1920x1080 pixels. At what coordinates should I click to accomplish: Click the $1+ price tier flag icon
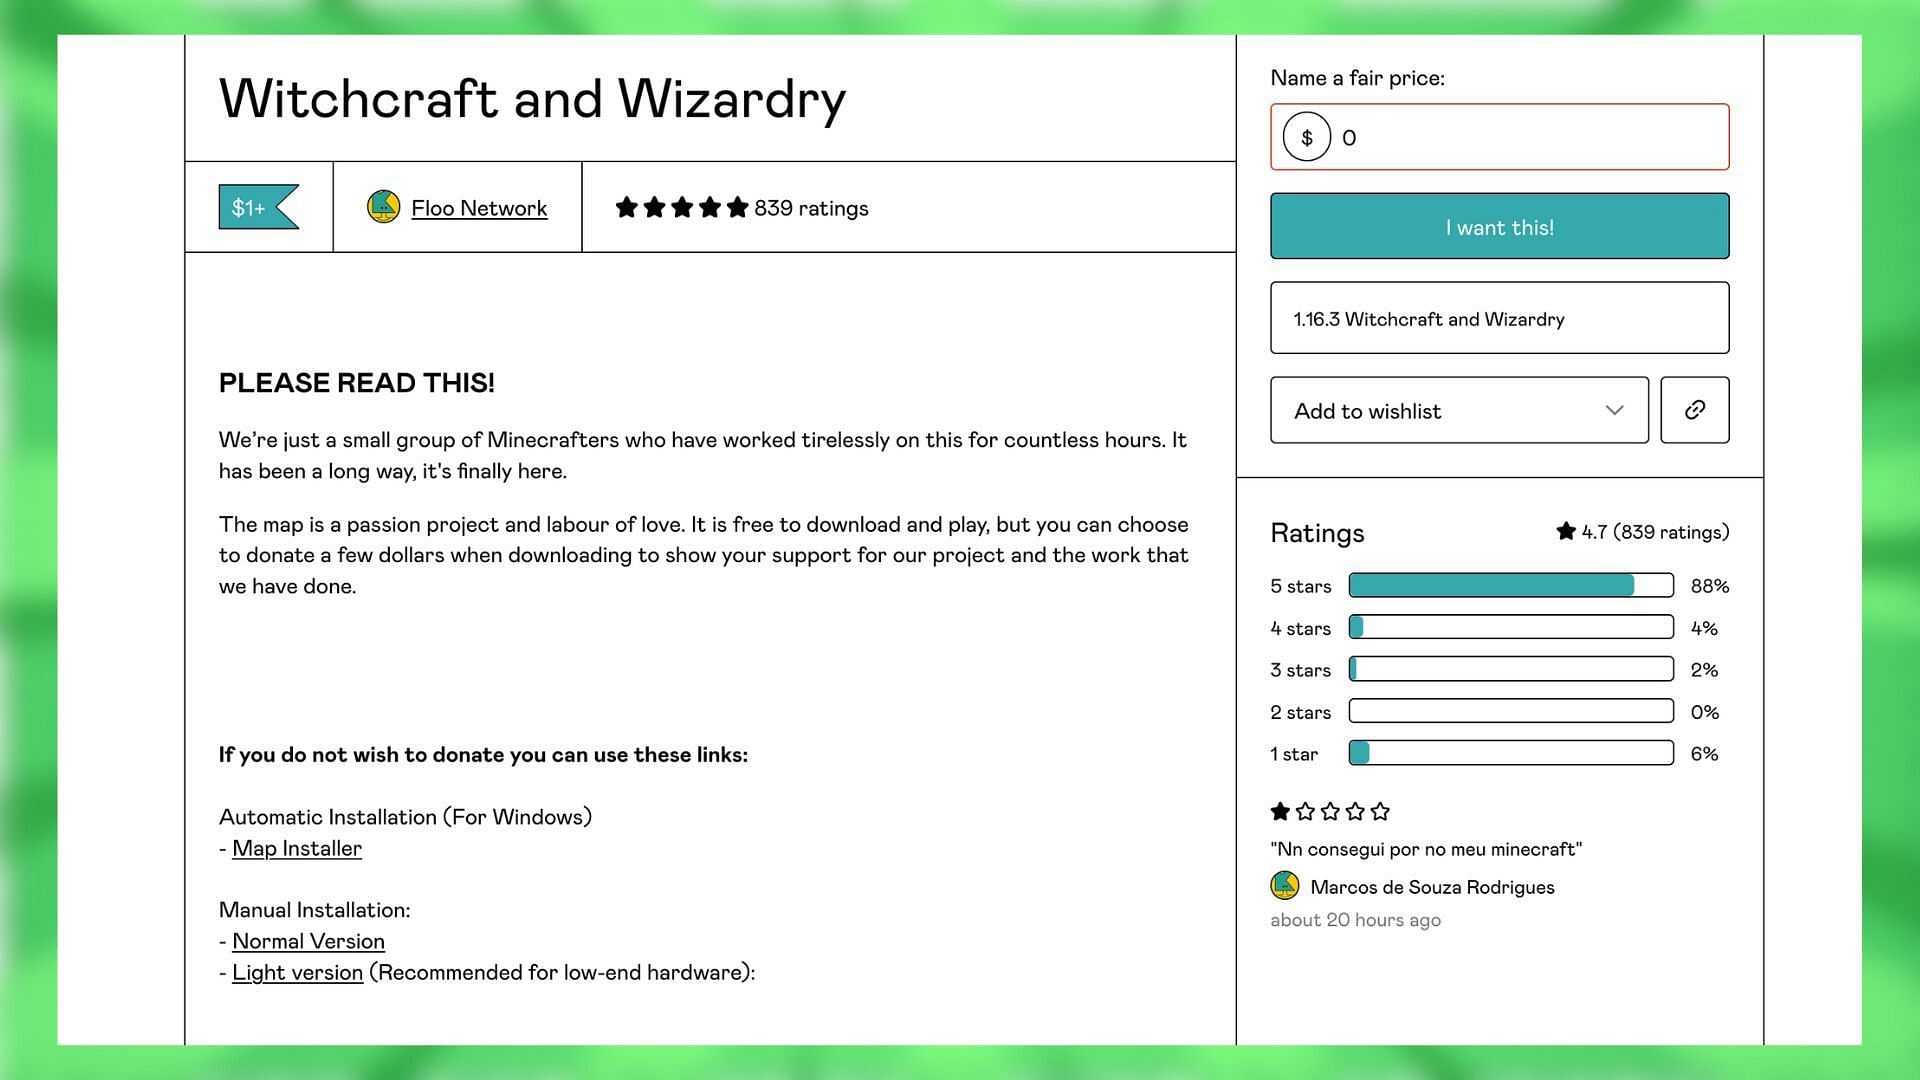click(x=258, y=207)
